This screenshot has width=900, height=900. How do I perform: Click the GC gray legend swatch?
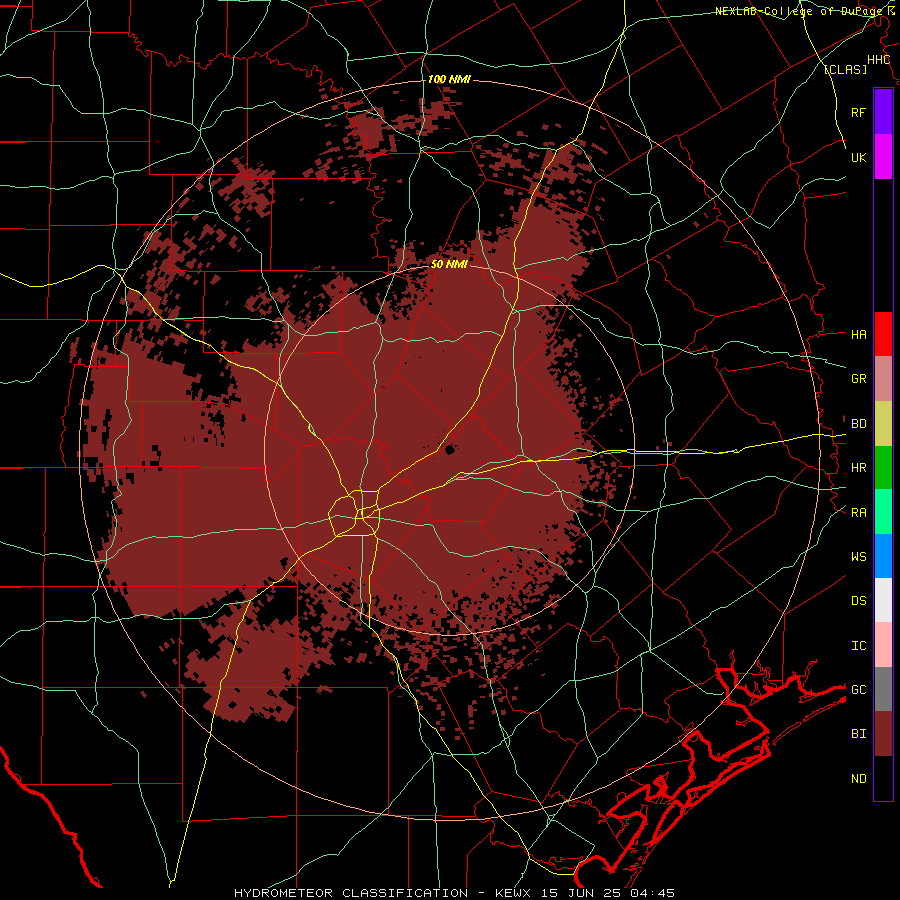[x=883, y=689]
